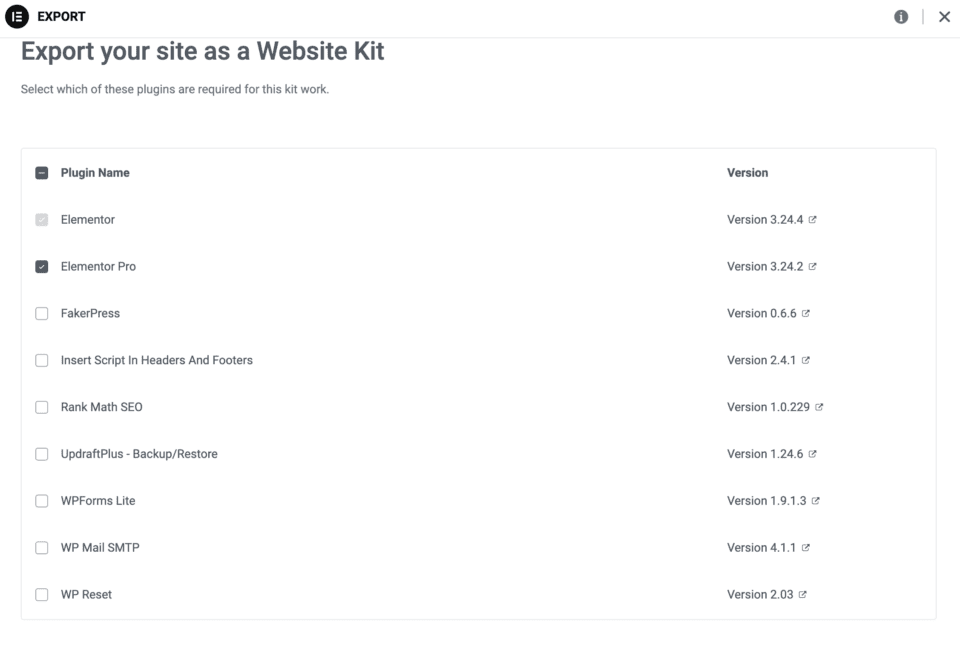This screenshot has height=645, width=960.
Task: Uncheck the Elementor Pro checkbox
Action: point(42,267)
